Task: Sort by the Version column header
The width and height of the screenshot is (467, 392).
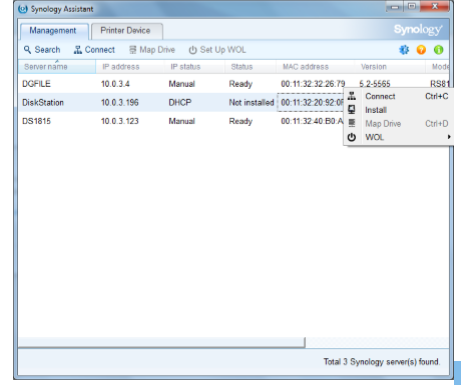Action: [x=389, y=67]
